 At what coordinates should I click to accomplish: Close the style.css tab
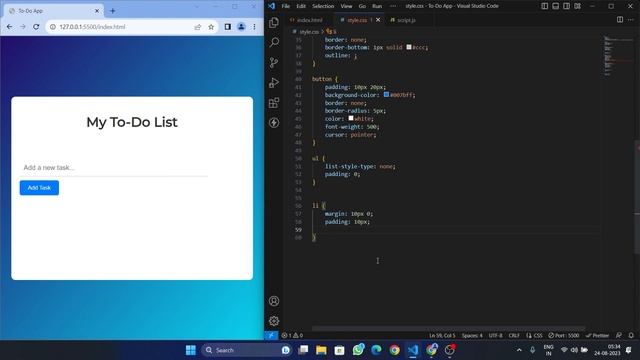pos(378,20)
